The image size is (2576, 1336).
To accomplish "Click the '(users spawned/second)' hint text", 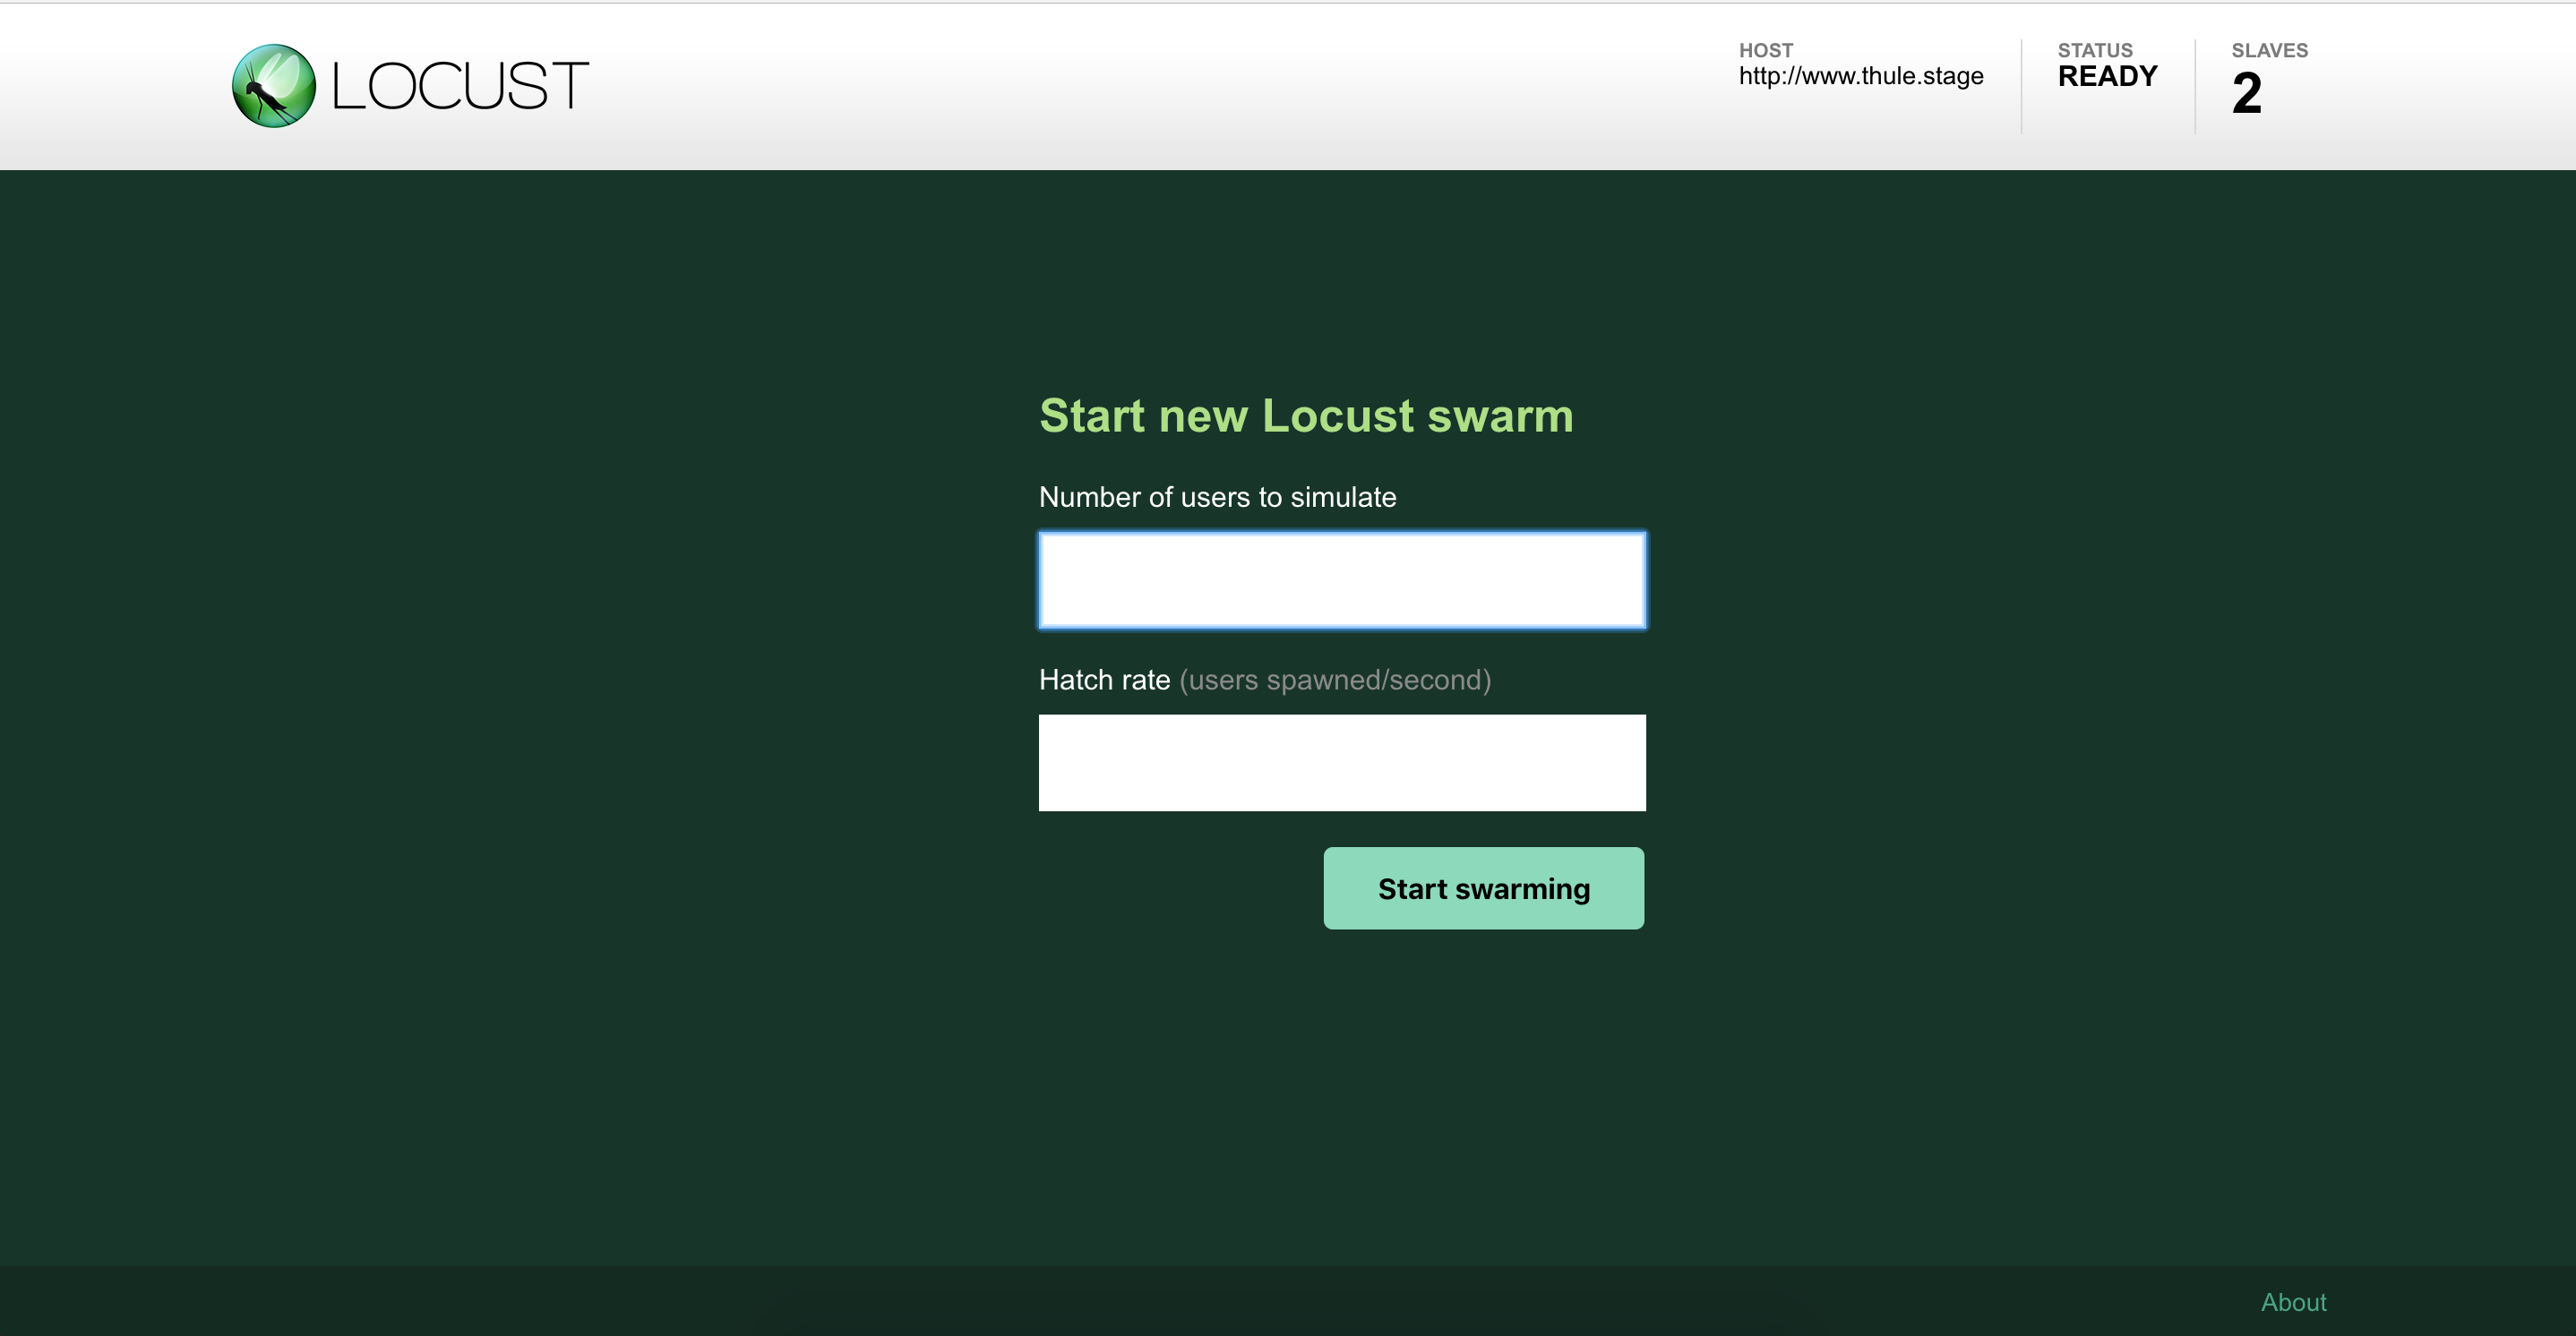I will (x=1335, y=680).
